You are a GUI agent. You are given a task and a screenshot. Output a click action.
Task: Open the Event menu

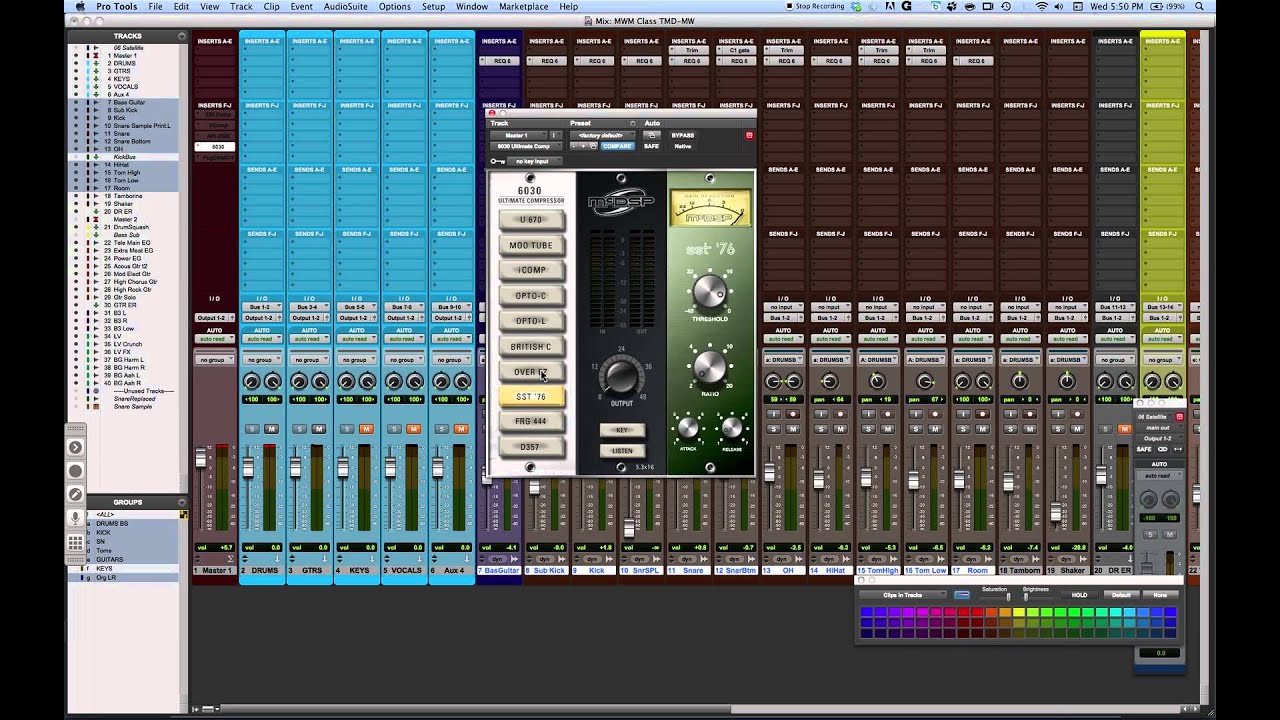coord(301,6)
